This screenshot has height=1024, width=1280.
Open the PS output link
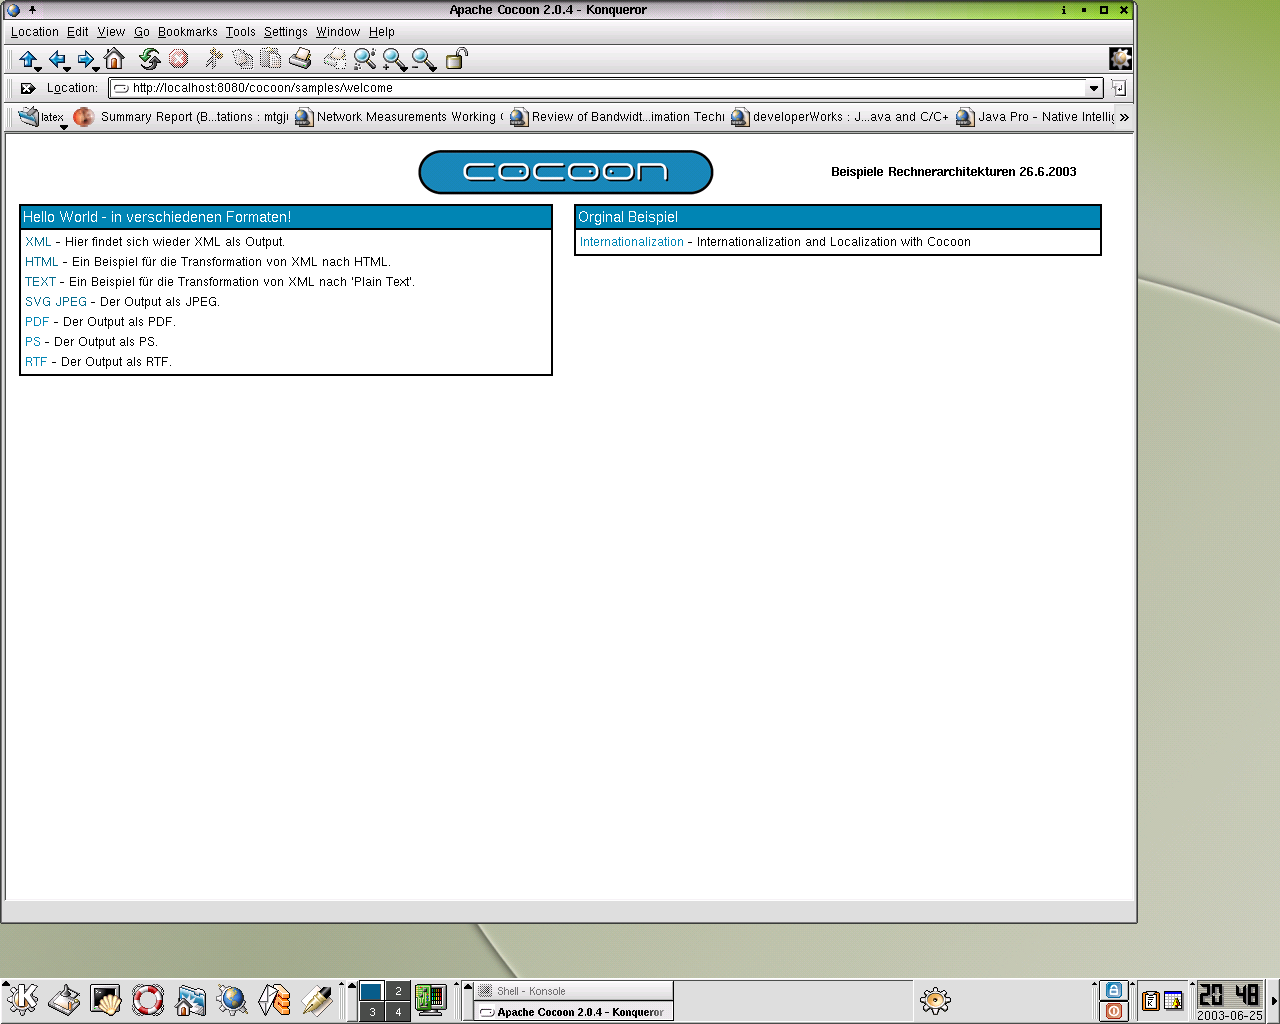(33, 342)
